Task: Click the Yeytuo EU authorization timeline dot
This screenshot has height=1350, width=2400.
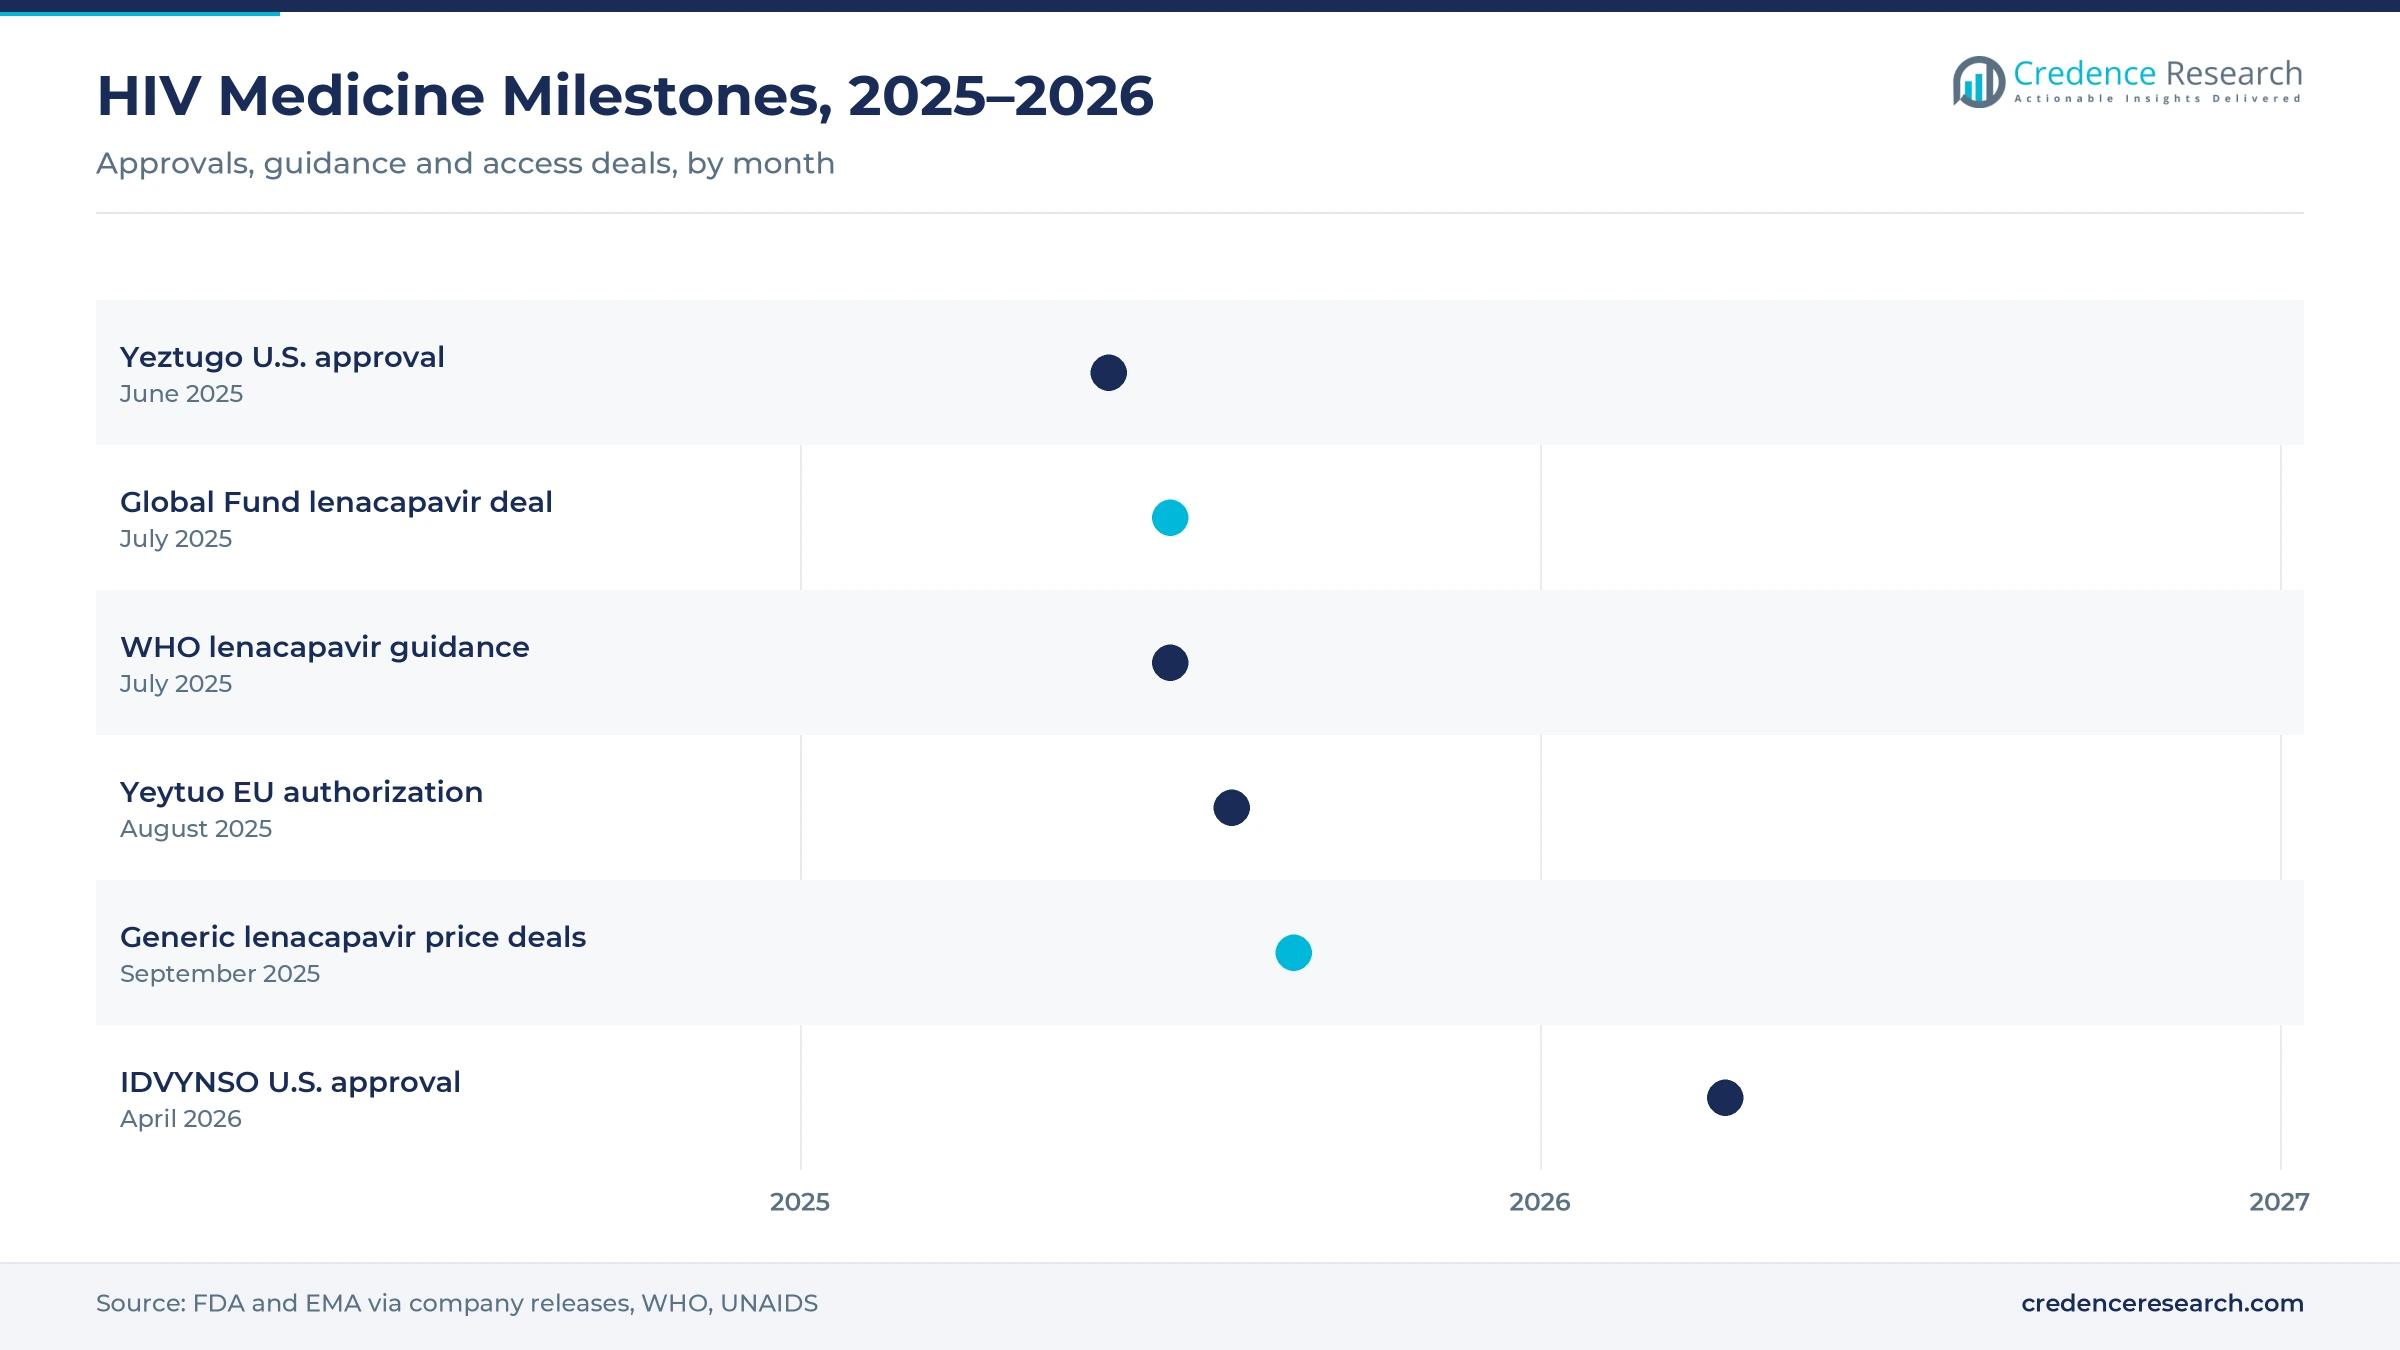Action: [1231, 808]
